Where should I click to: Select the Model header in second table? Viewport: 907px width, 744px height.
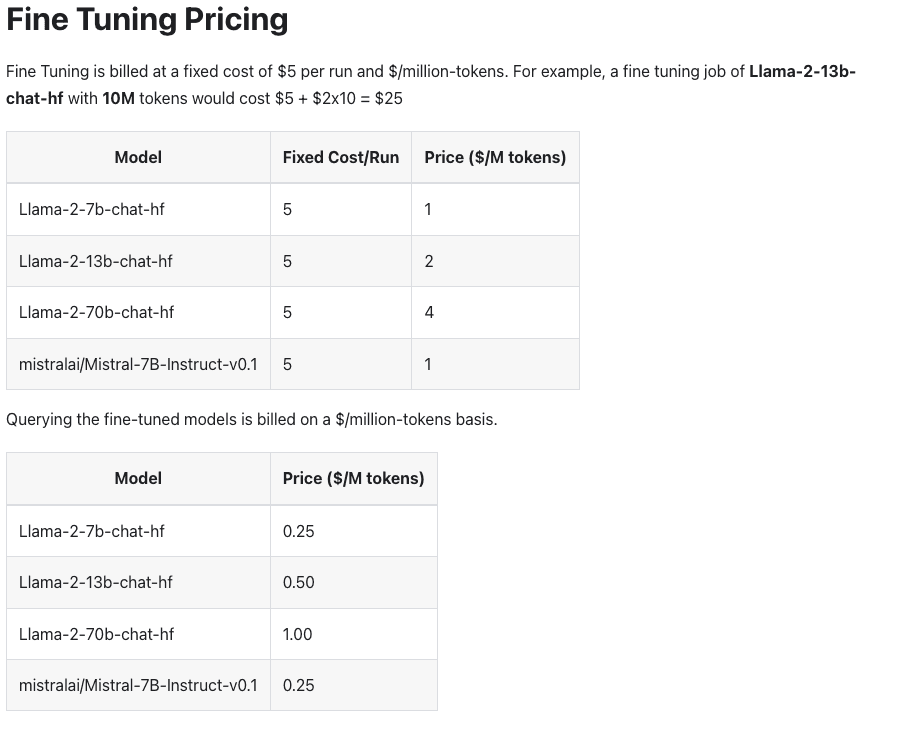(138, 478)
